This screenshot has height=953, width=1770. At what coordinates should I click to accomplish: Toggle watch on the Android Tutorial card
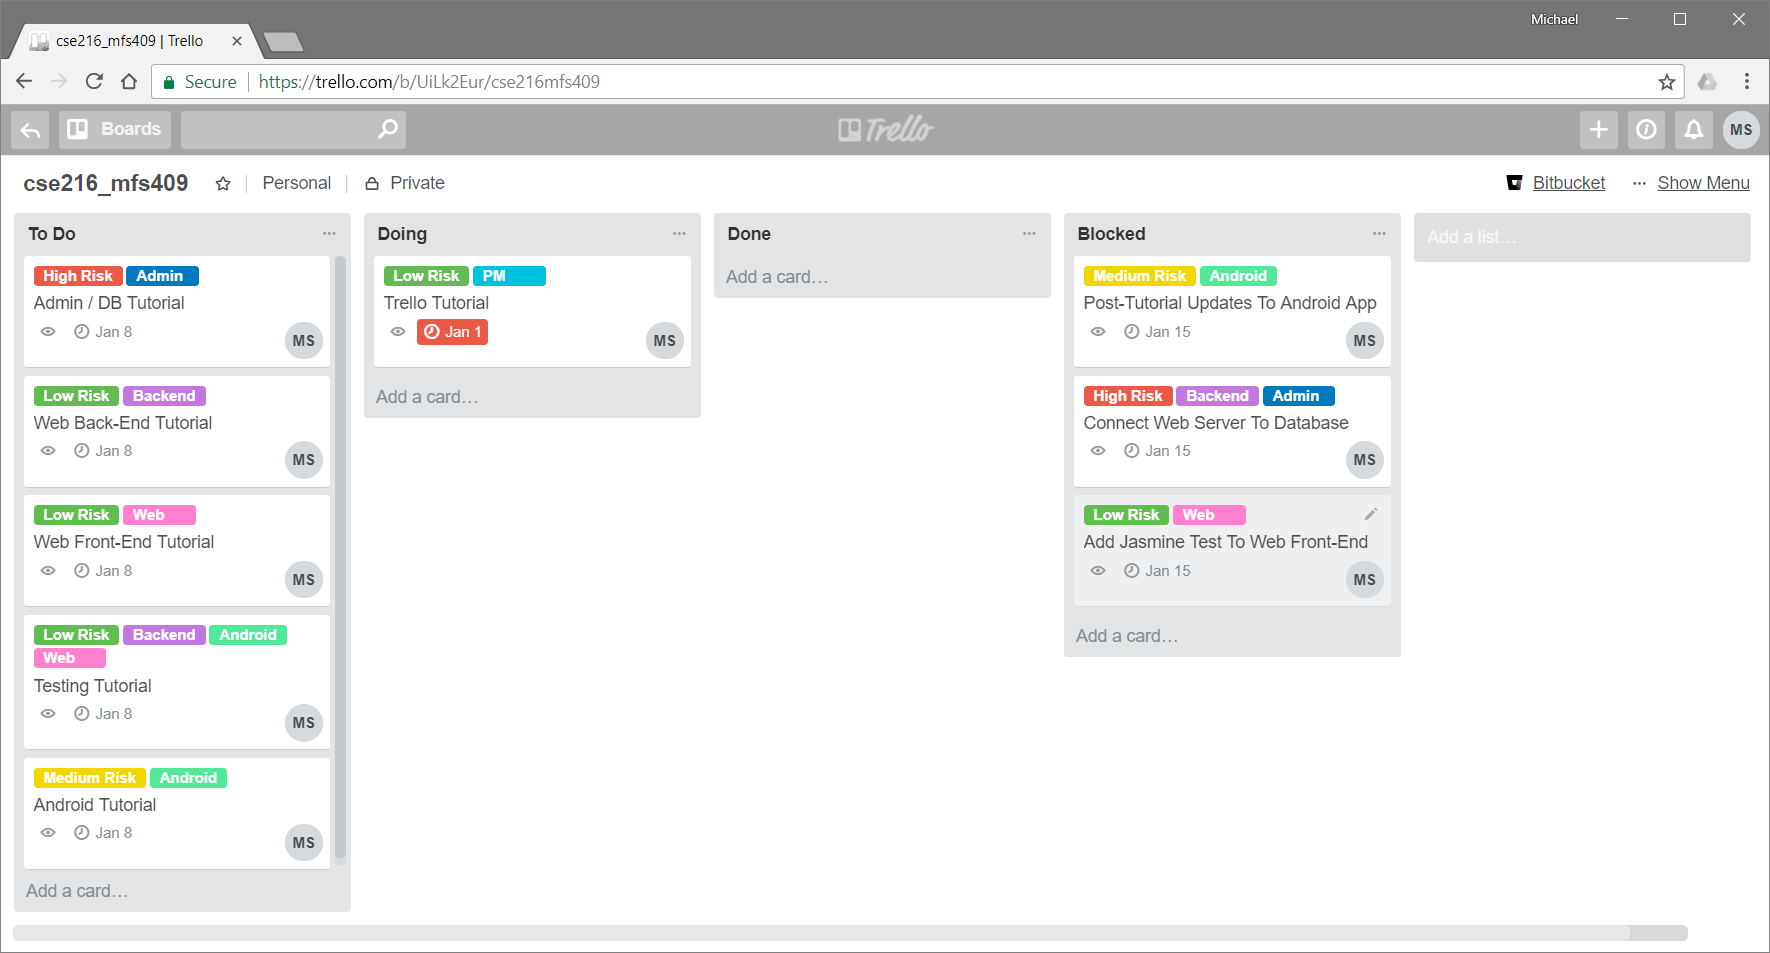[x=47, y=832]
